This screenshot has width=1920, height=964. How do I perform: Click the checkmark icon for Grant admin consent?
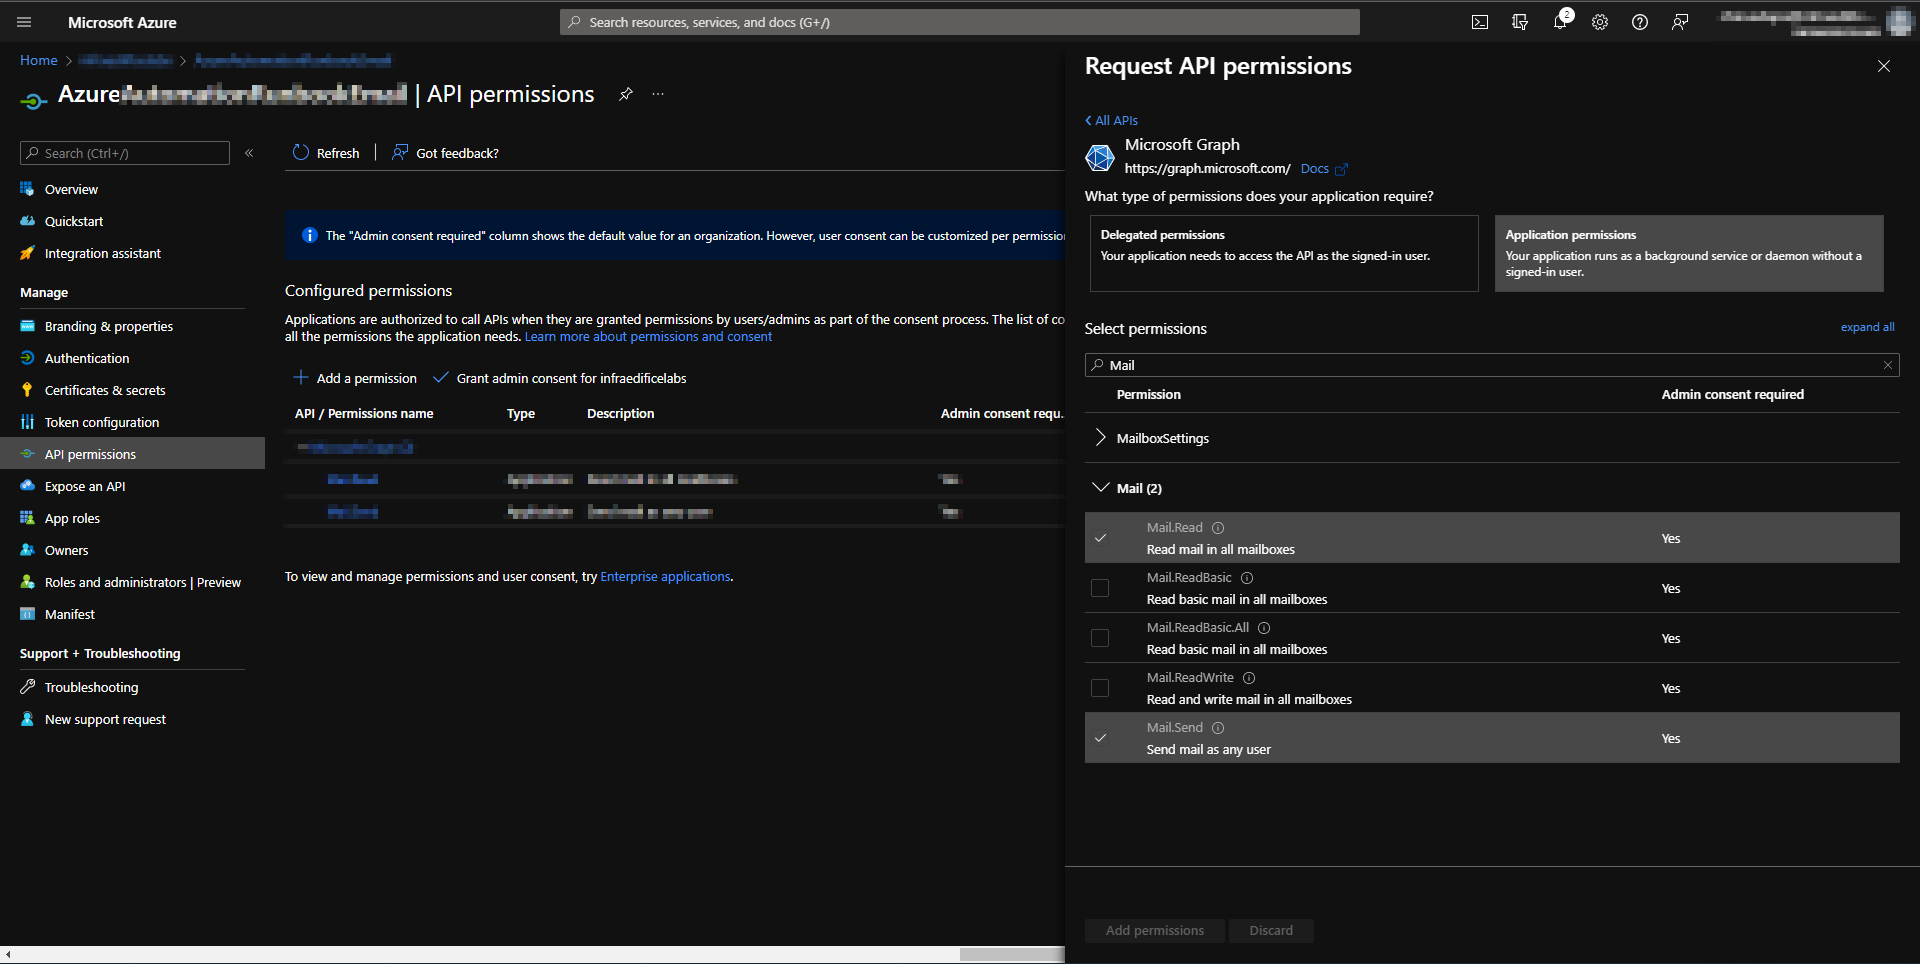(440, 377)
